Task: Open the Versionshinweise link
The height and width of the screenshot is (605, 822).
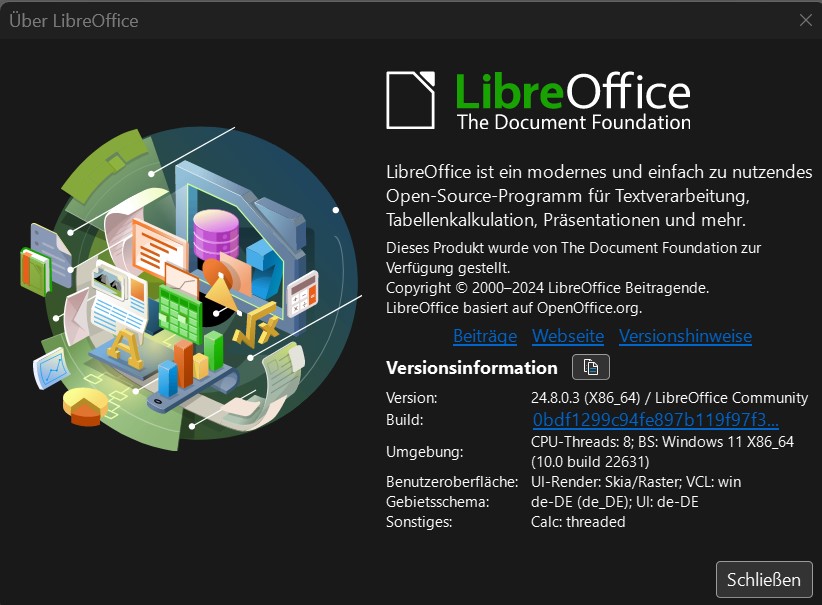Action: click(685, 336)
